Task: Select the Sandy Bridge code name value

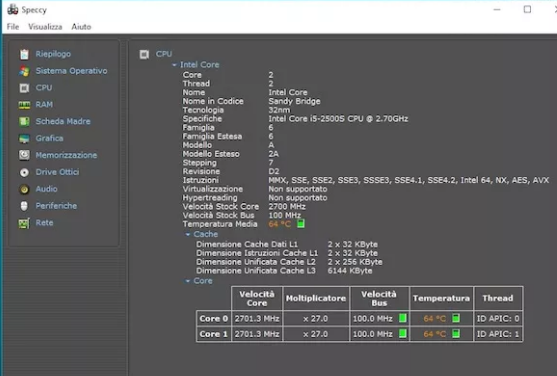Action: (x=294, y=101)
